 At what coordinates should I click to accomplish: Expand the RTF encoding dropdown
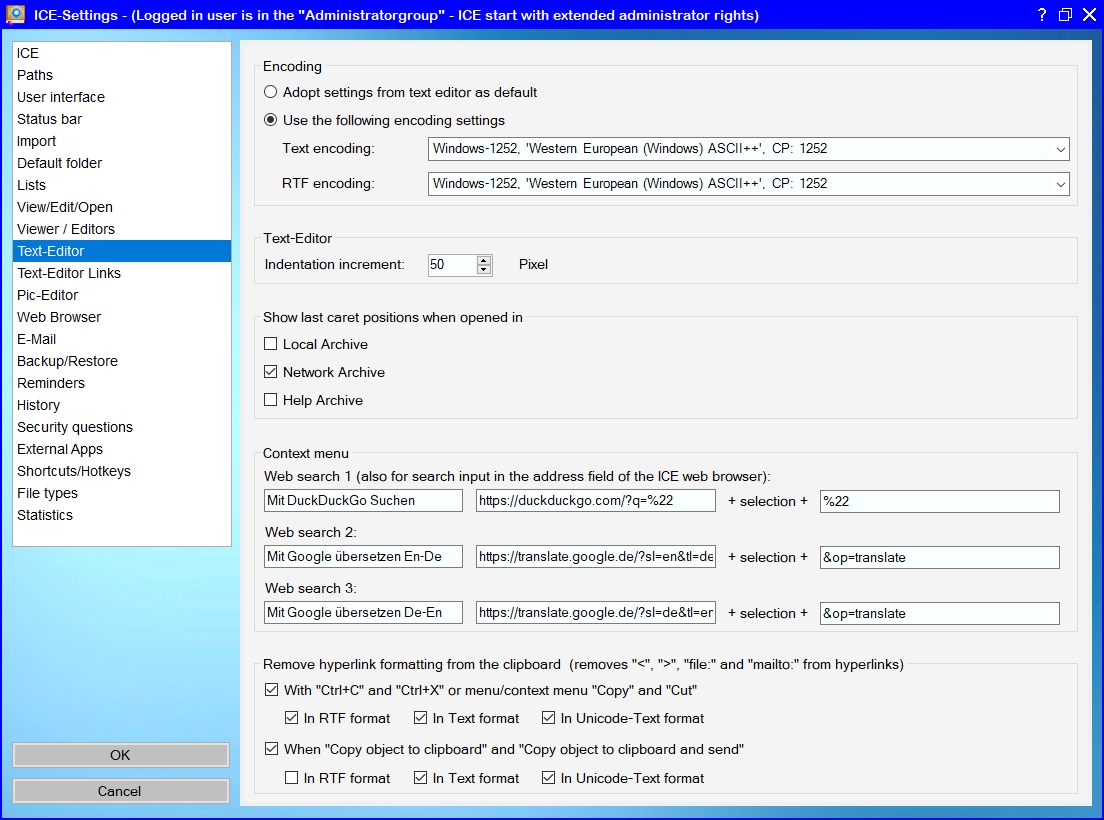pos(1059,184)
